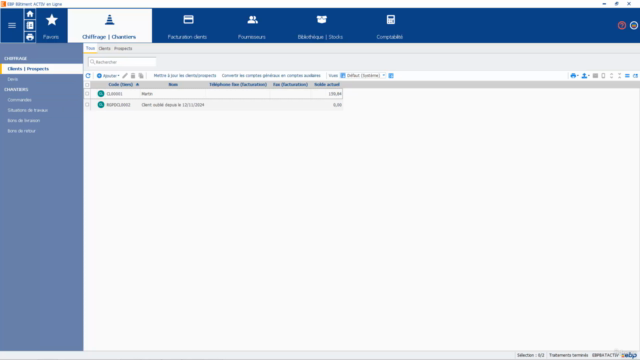Click the code cell RGPDCL0002
The image size is (640, 360).
point(118,105)
